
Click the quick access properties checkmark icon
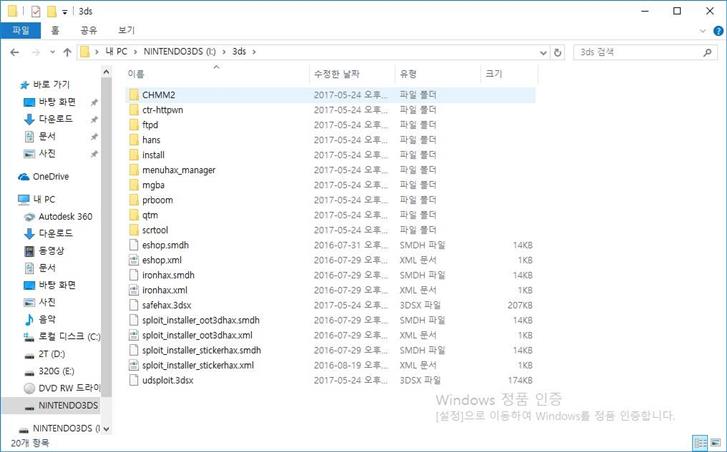36,11
